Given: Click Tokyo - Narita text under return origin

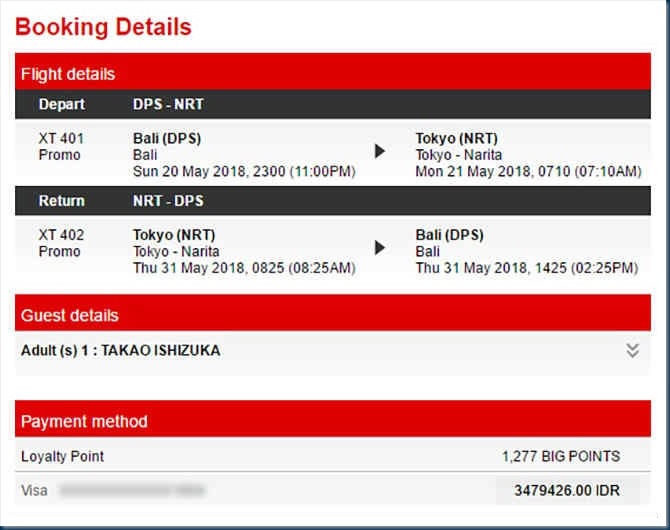Looking at the screenshot, I should pyautogui.click(x=176, y=251).
